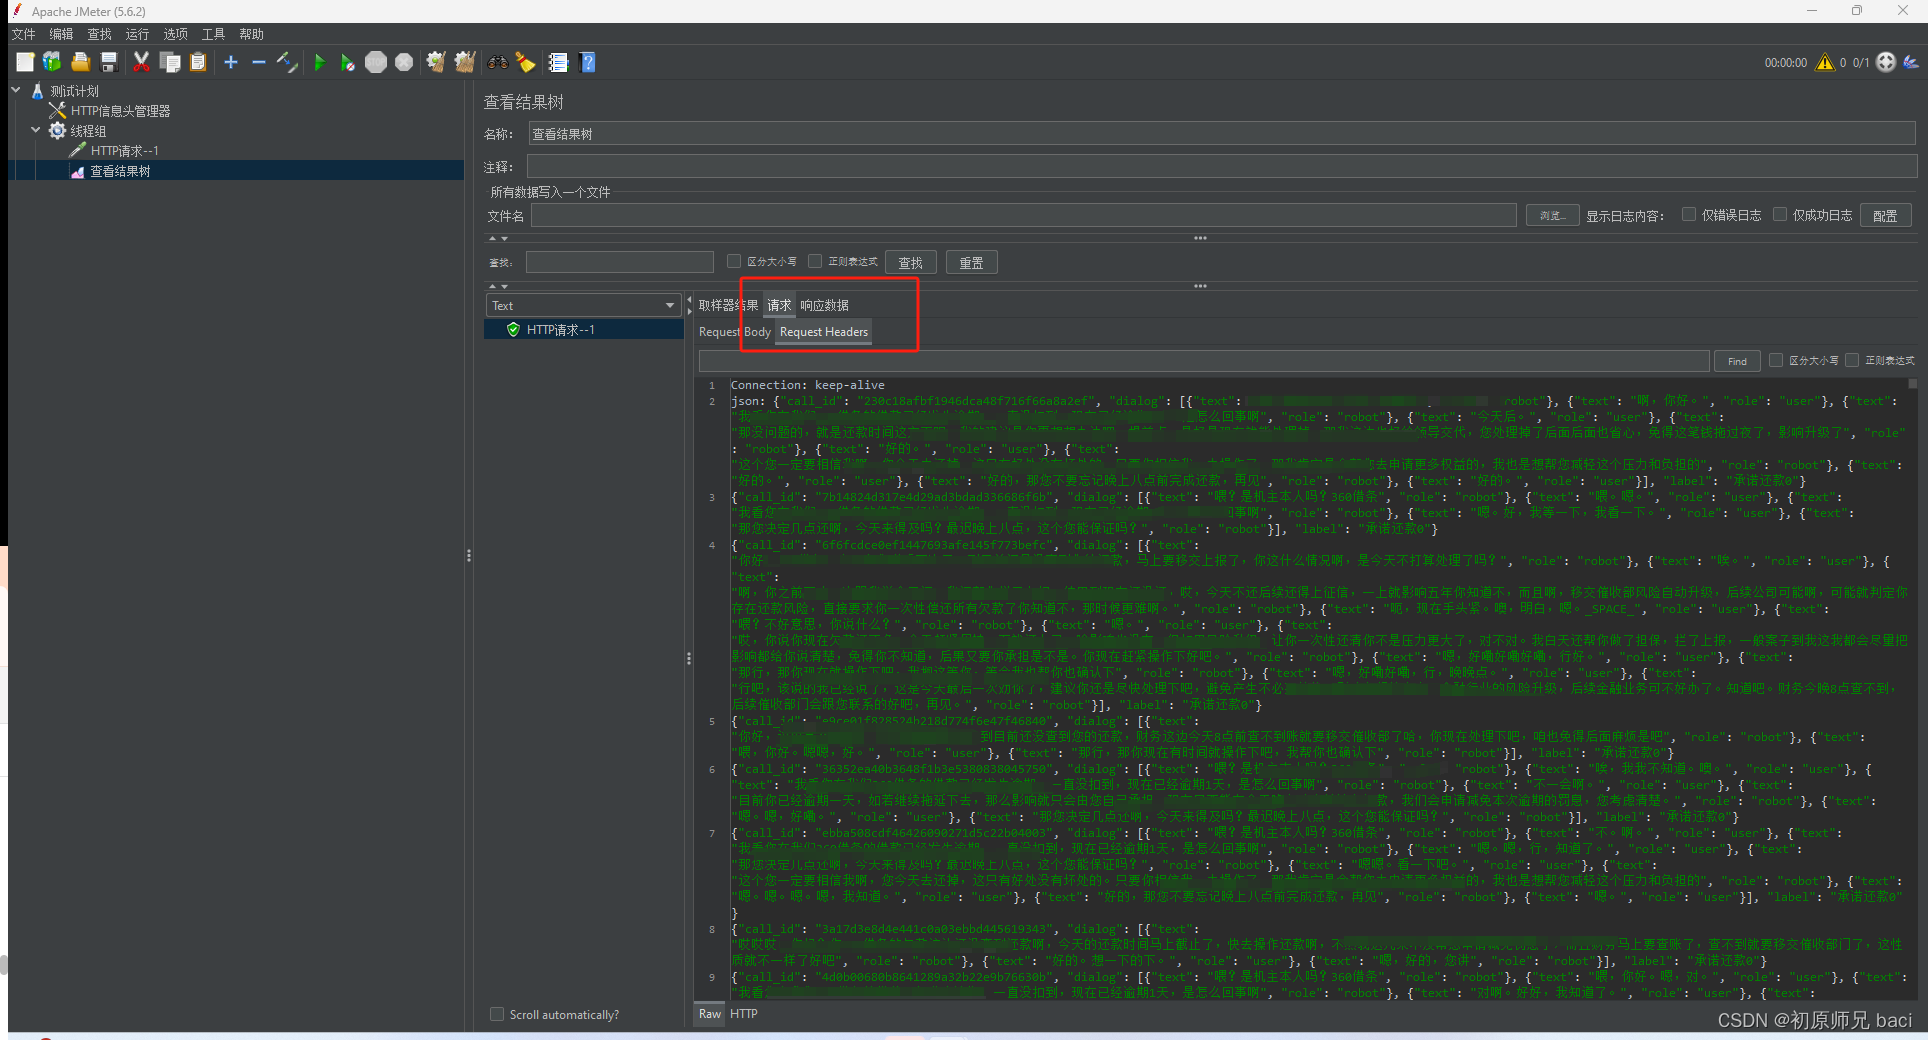Image resolution: width=1928 pixels, height=1040 pixels.
Task: Toggle element enabled state with the toggle icon
Action: (x=287, y=62)
